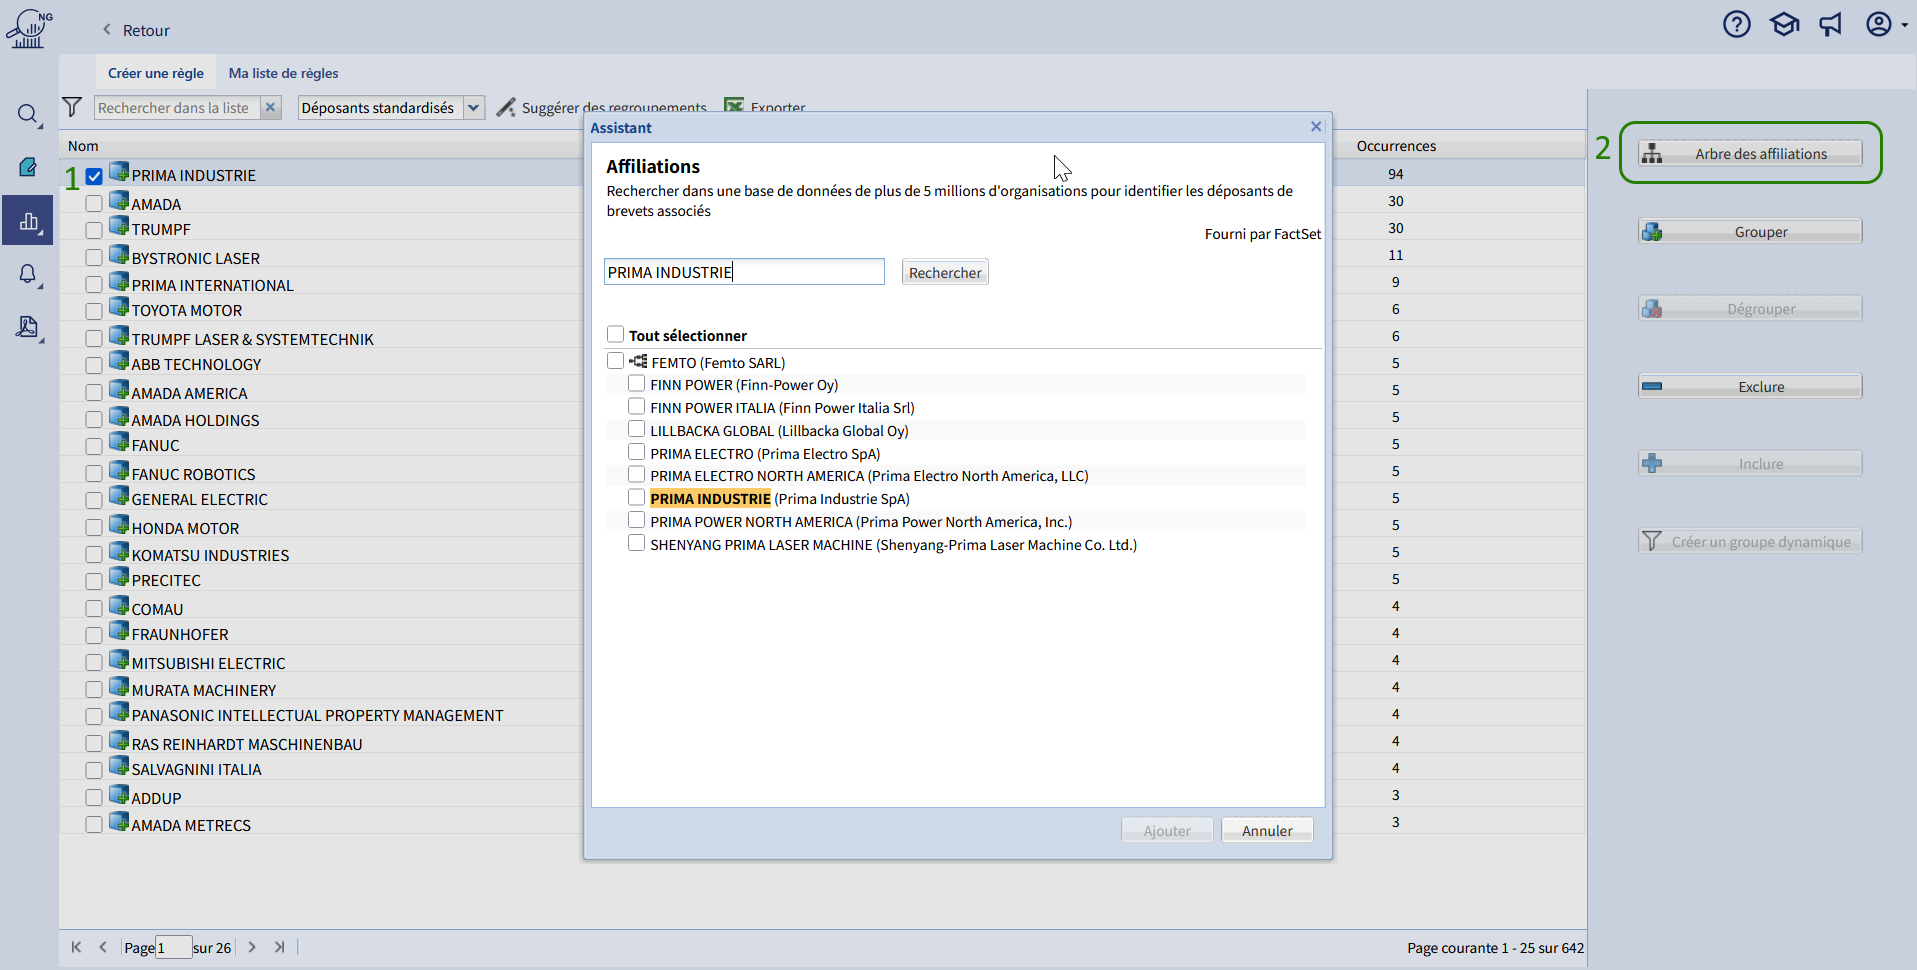Click the Ajouter button
This screenshot has height=970, width=1917.
pos(1167,830)
